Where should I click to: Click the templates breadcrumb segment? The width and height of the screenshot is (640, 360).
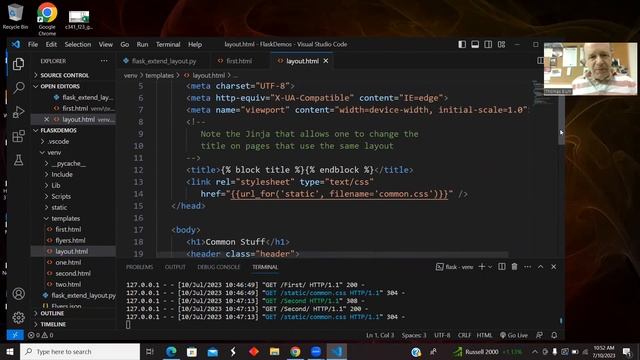pos(160,75)
